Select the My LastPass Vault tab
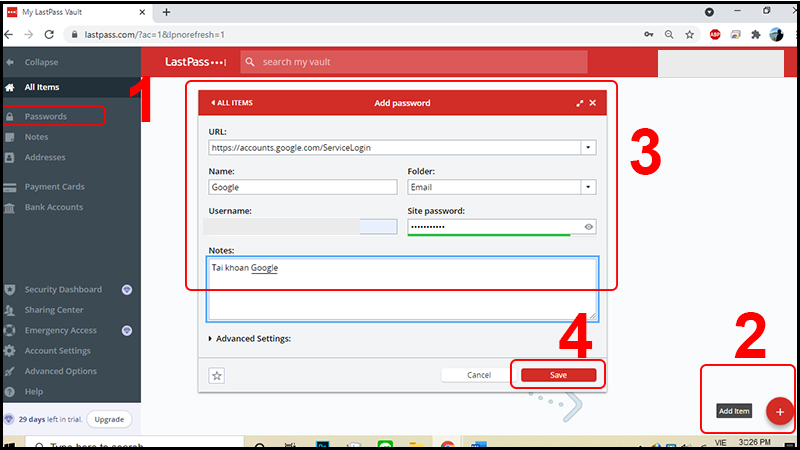The width and height of the screenshot is (800, 450). click(77, 12)
